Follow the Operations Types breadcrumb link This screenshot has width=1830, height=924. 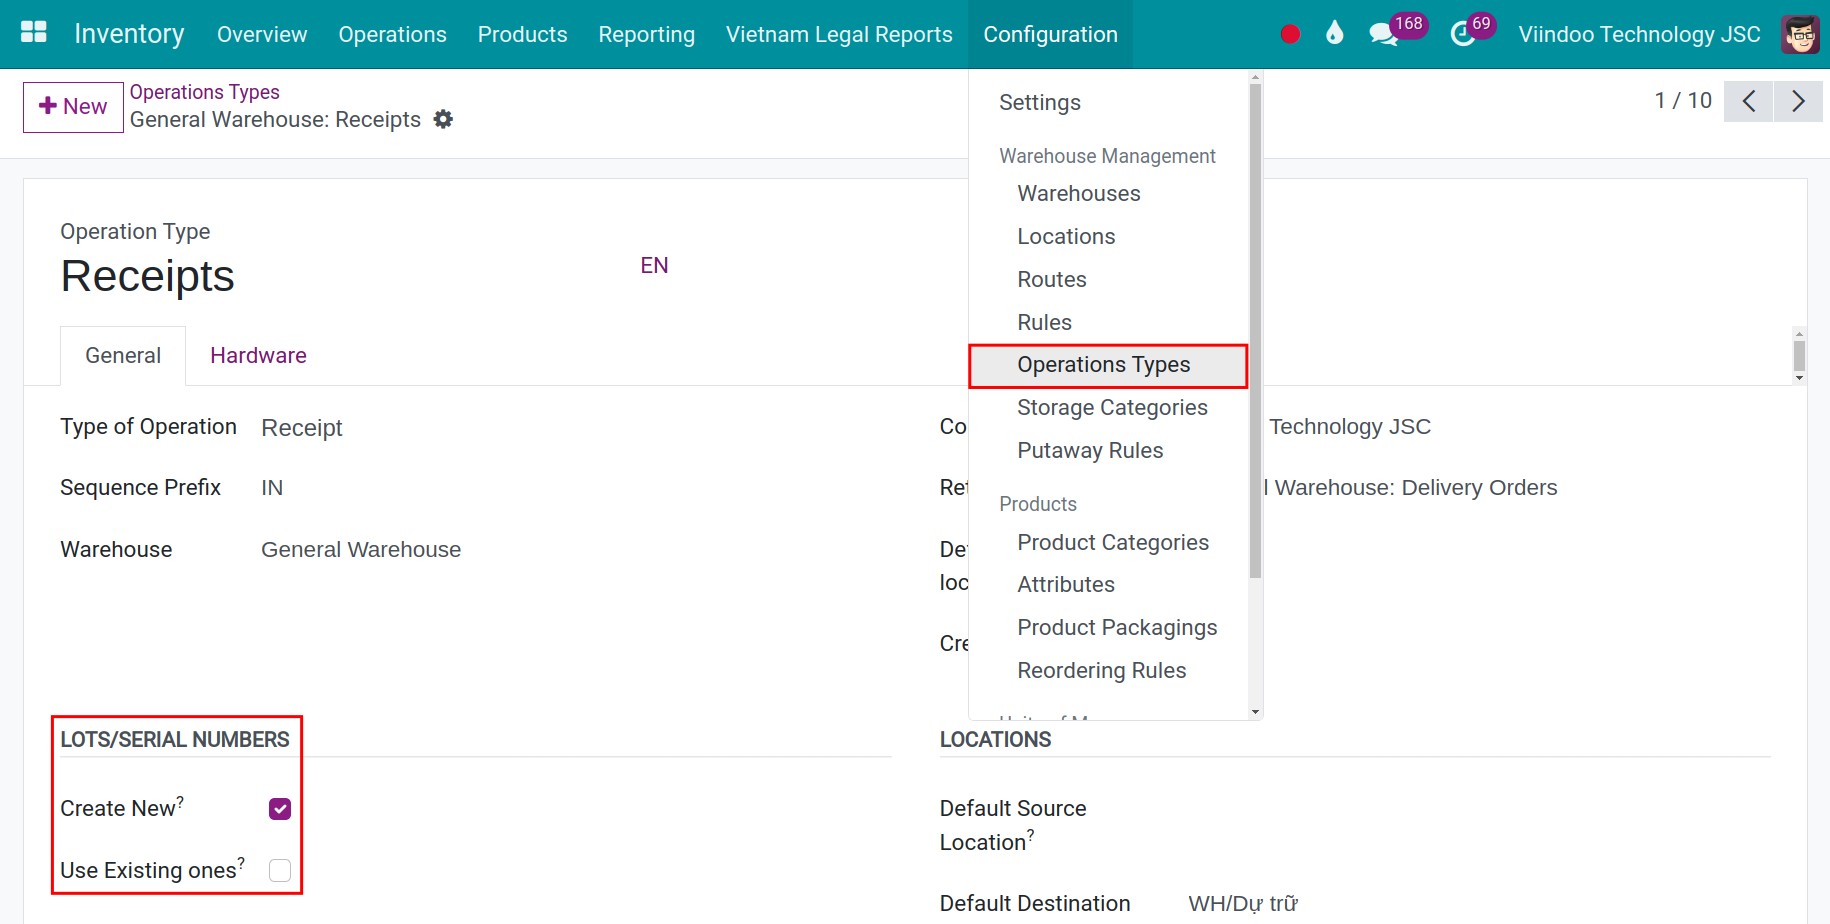tap(205, 92)
